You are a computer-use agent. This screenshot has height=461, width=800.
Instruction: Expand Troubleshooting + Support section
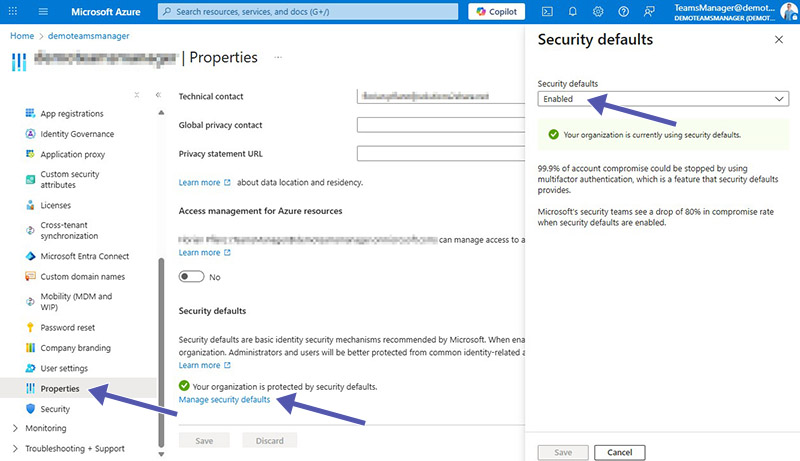click(15, 449)
